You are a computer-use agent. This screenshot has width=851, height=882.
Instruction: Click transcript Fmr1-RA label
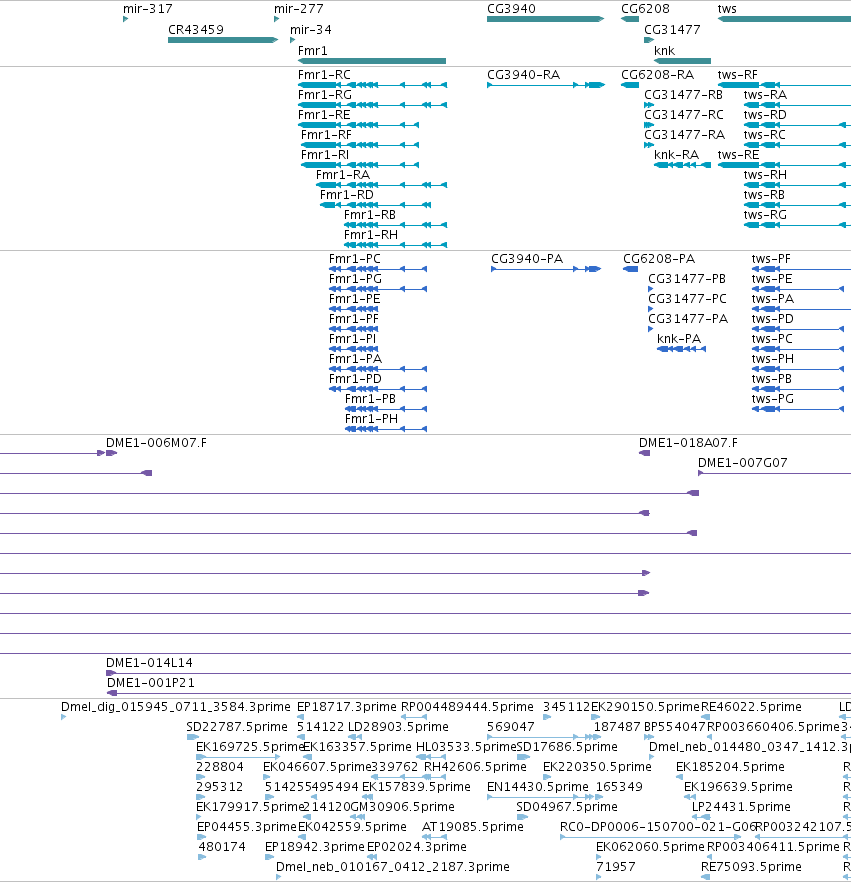tap(343, 174)
